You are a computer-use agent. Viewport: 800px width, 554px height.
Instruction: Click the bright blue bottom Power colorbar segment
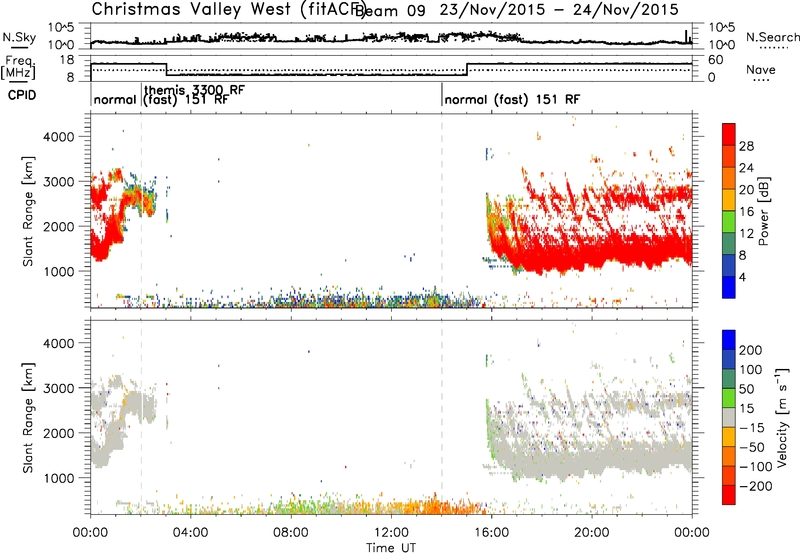click(729, 287)
